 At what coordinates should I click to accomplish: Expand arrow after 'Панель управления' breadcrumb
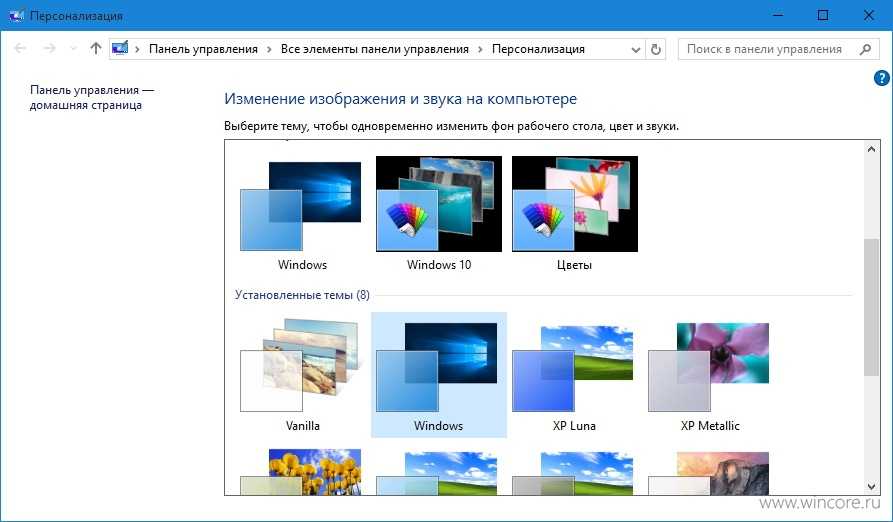pos(269,50)
